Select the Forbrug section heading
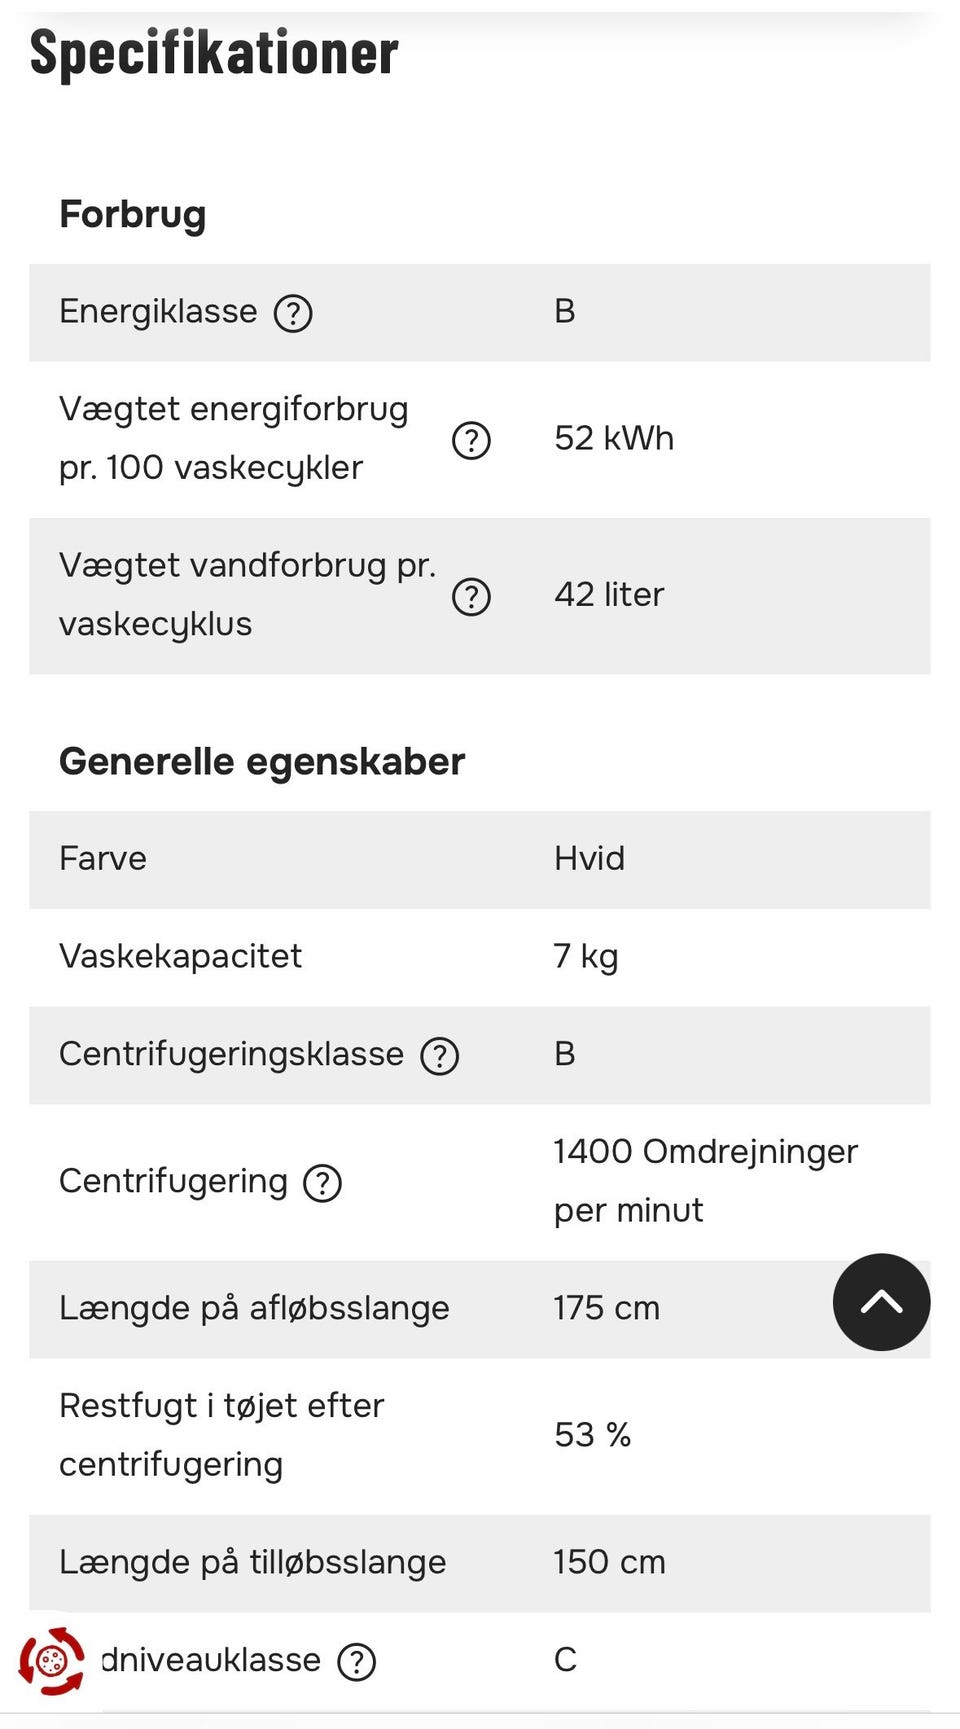960x1729 pixels. point(133,214)
